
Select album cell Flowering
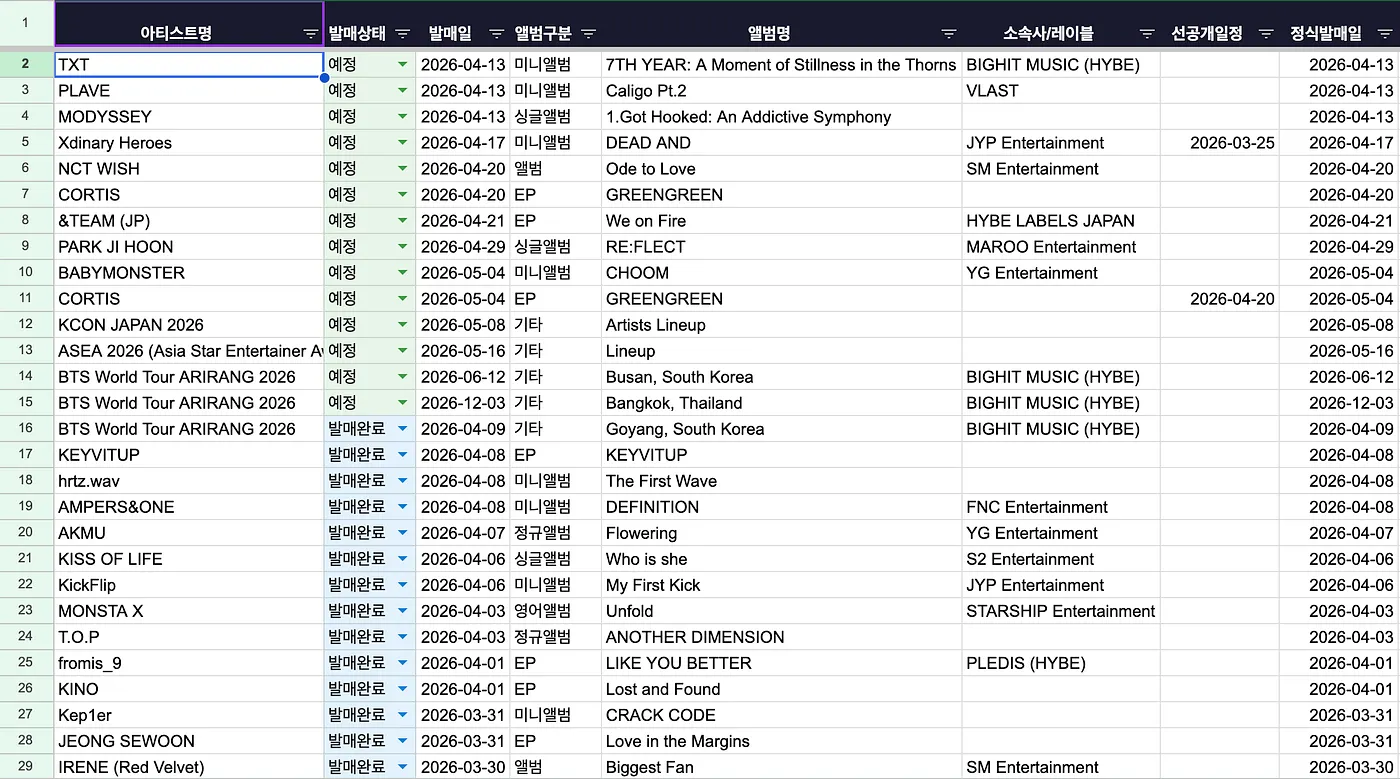(781, 533)
